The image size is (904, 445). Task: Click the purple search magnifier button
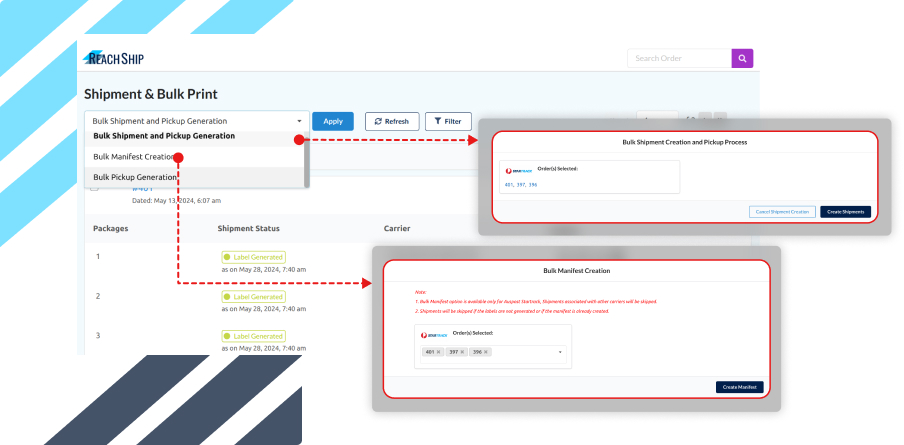click(x=742, y=58)
